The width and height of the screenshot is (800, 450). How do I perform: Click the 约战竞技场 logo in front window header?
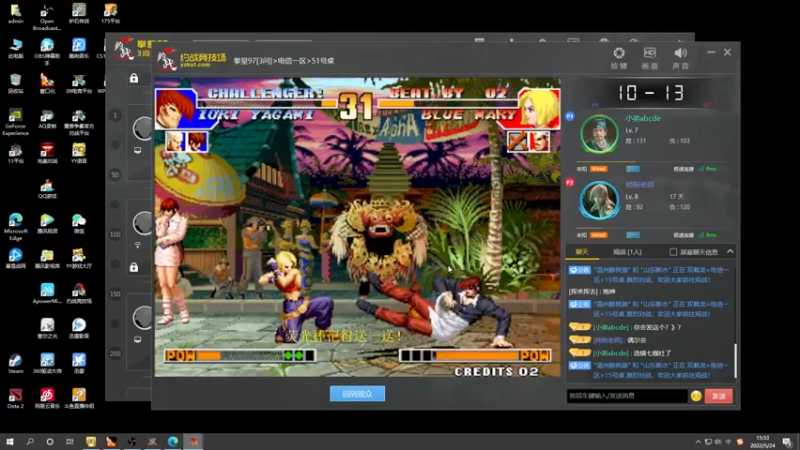[191, 60]
